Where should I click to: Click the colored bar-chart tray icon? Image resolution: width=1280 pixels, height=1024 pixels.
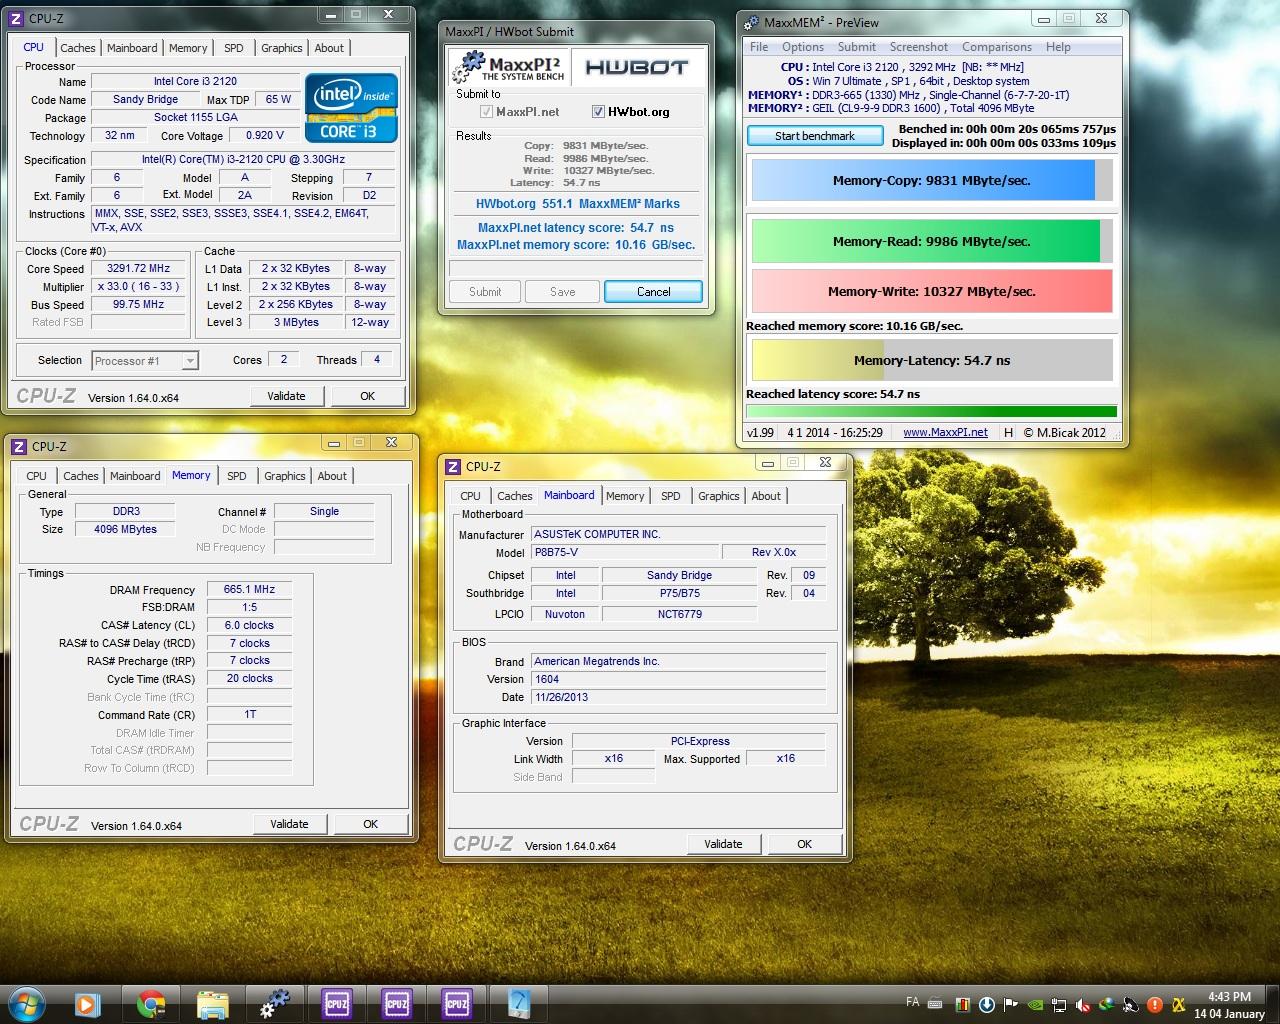(x=962, y=1005)
